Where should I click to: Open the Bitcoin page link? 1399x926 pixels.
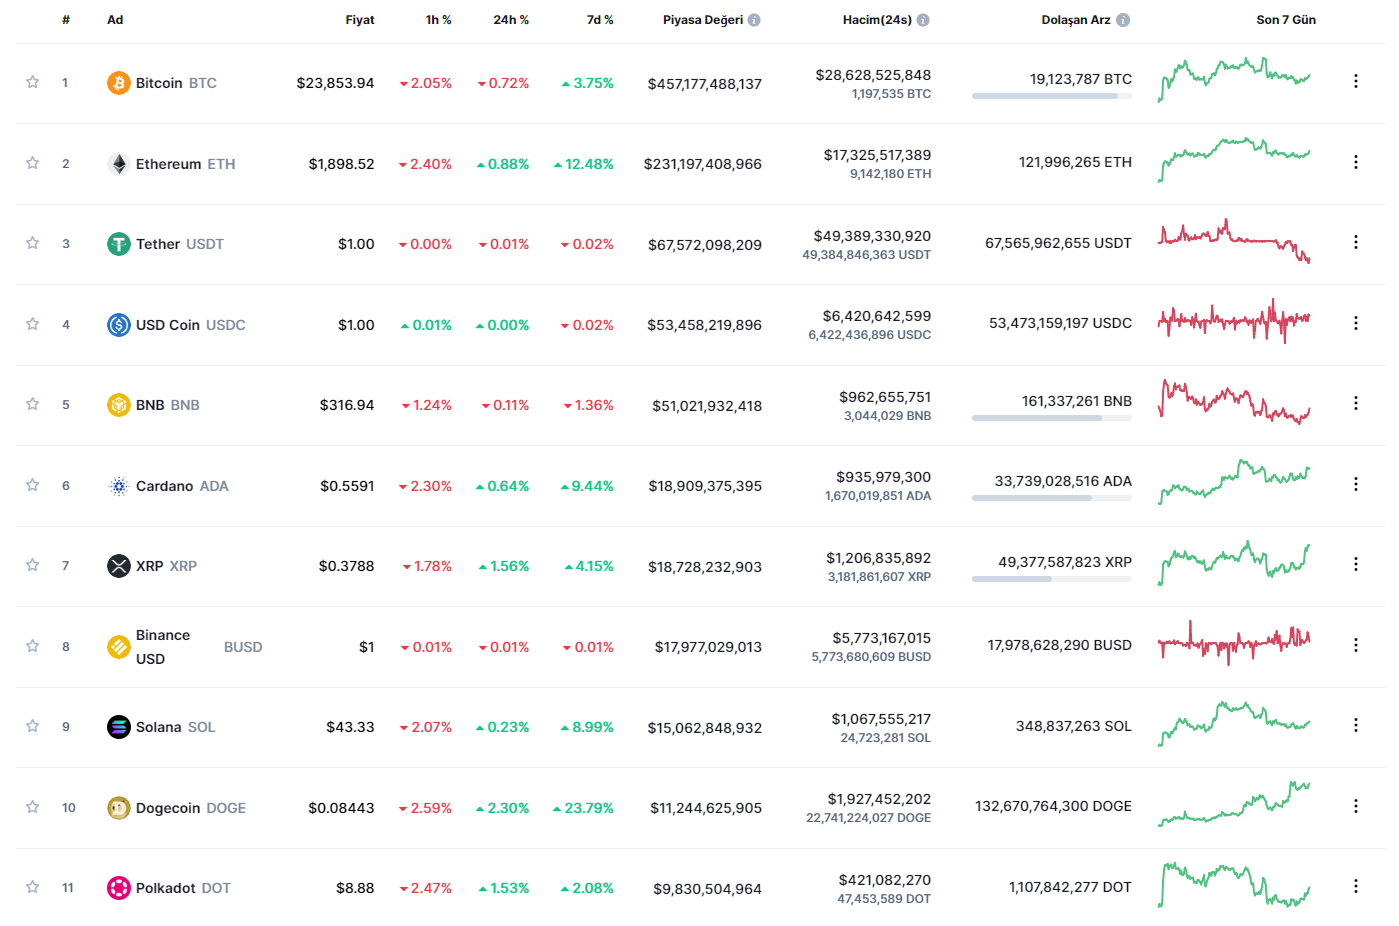pos(161,83)
